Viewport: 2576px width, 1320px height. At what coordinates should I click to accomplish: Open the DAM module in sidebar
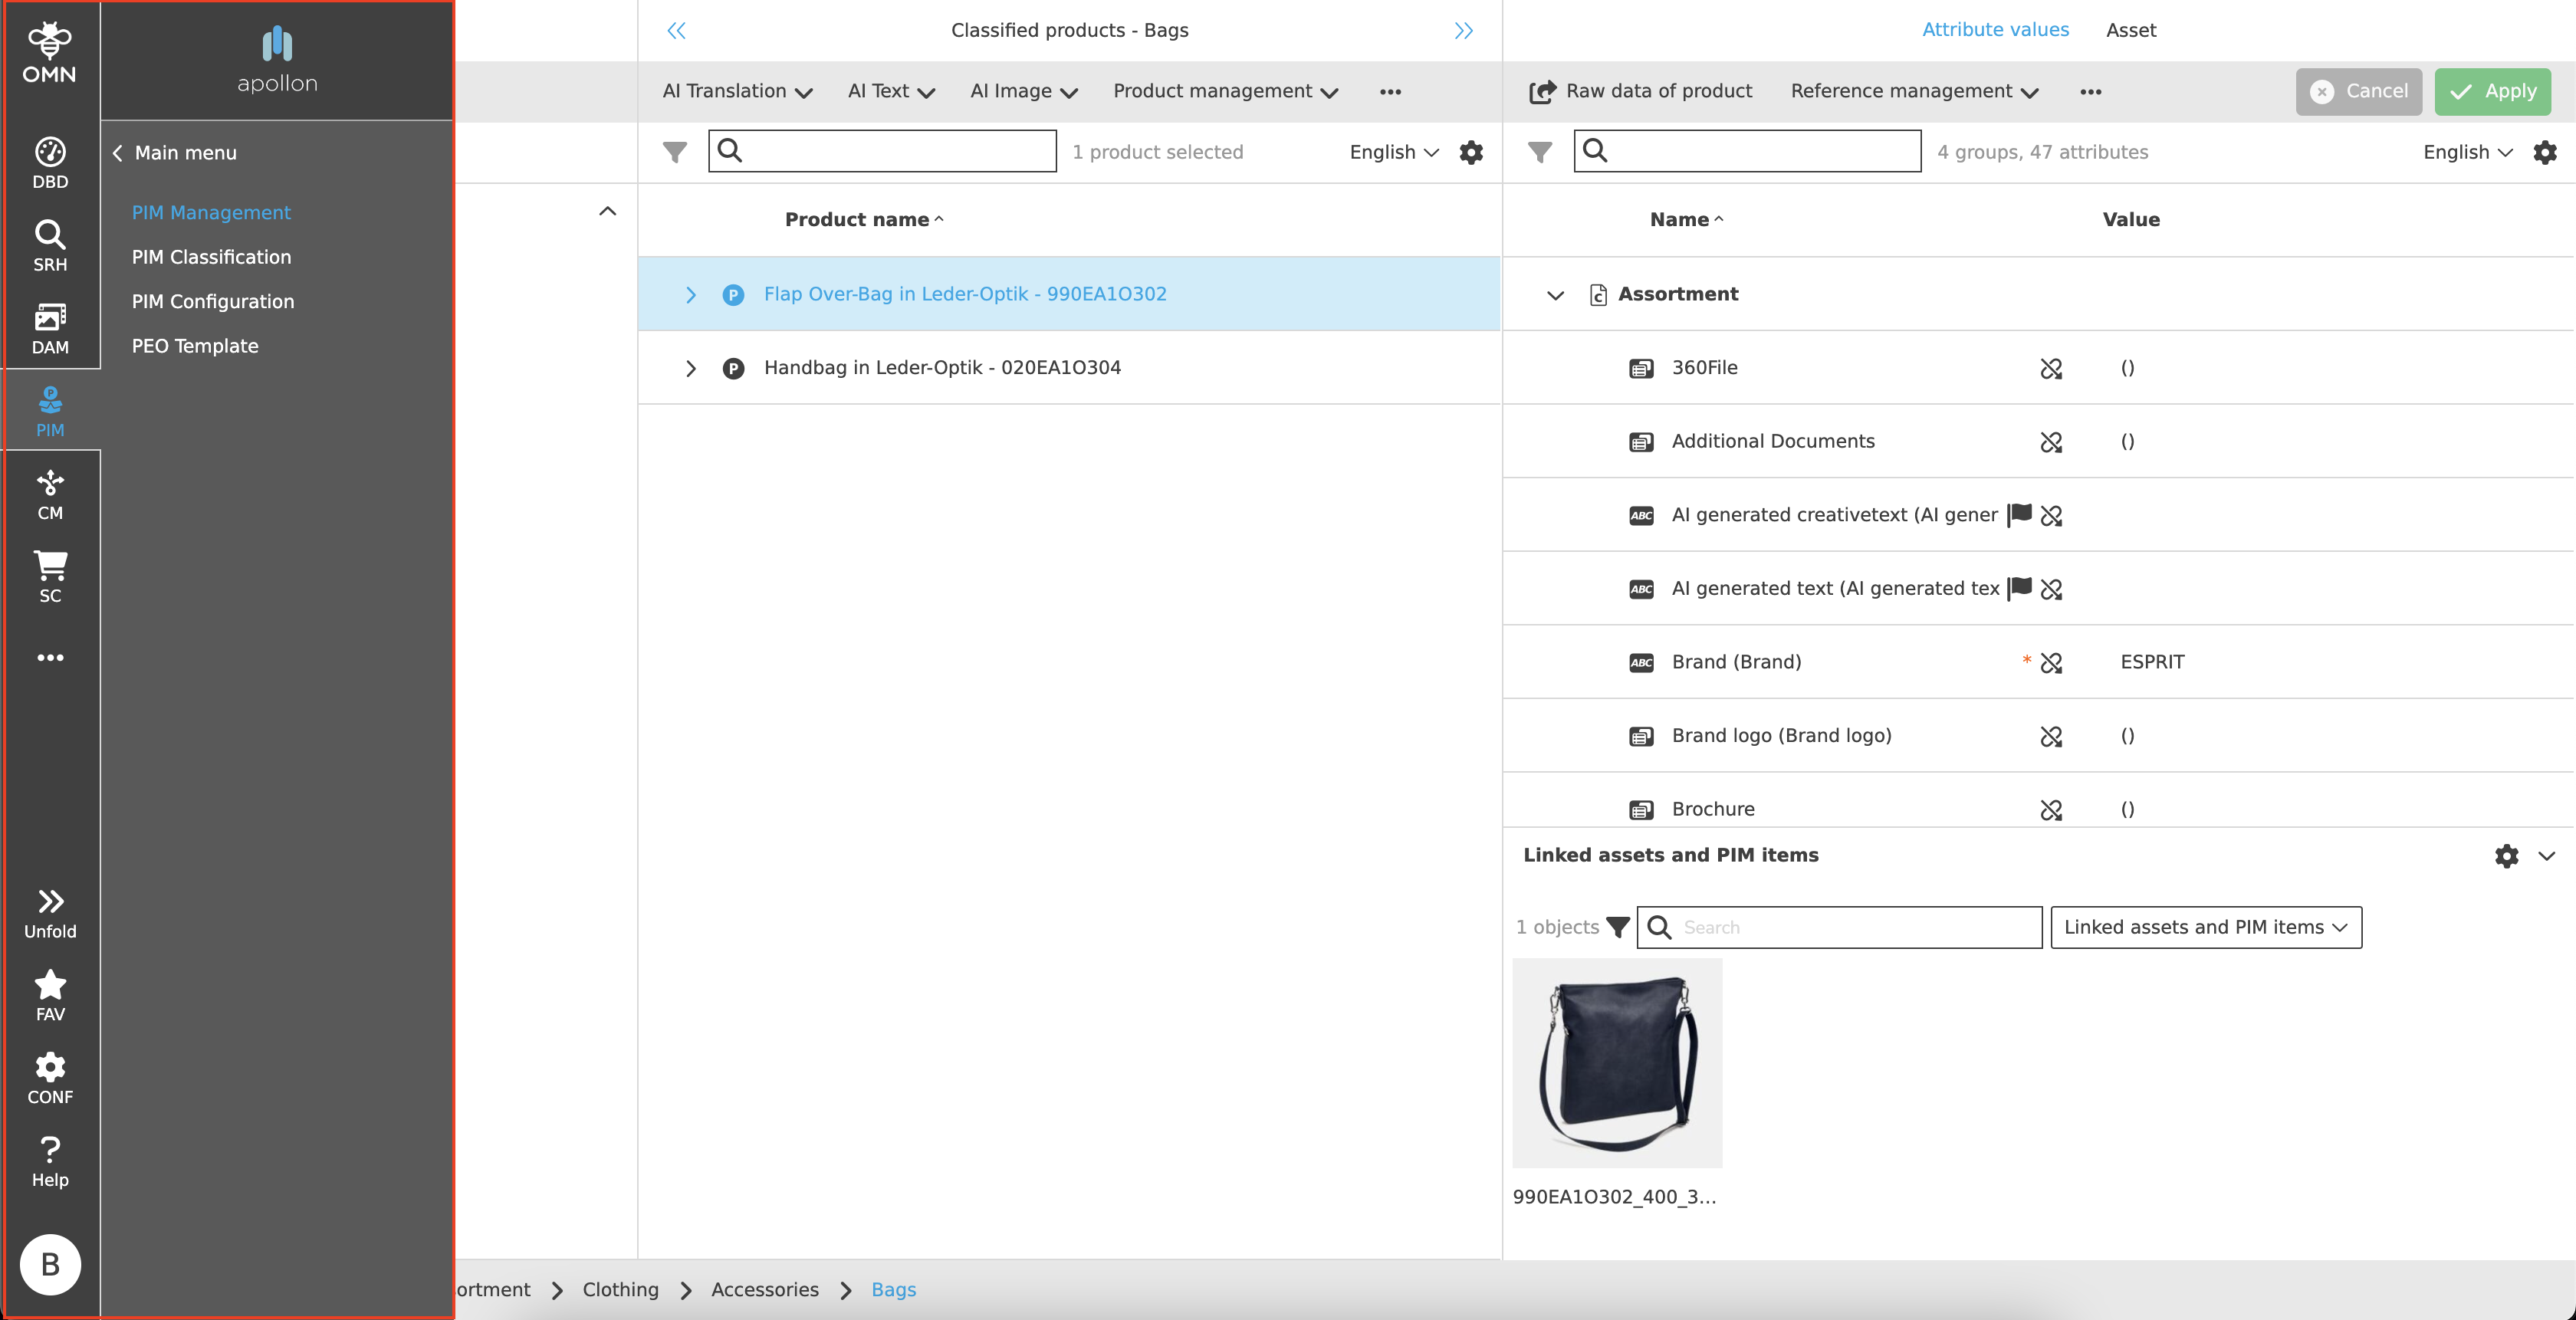click(x=50, y=328)
